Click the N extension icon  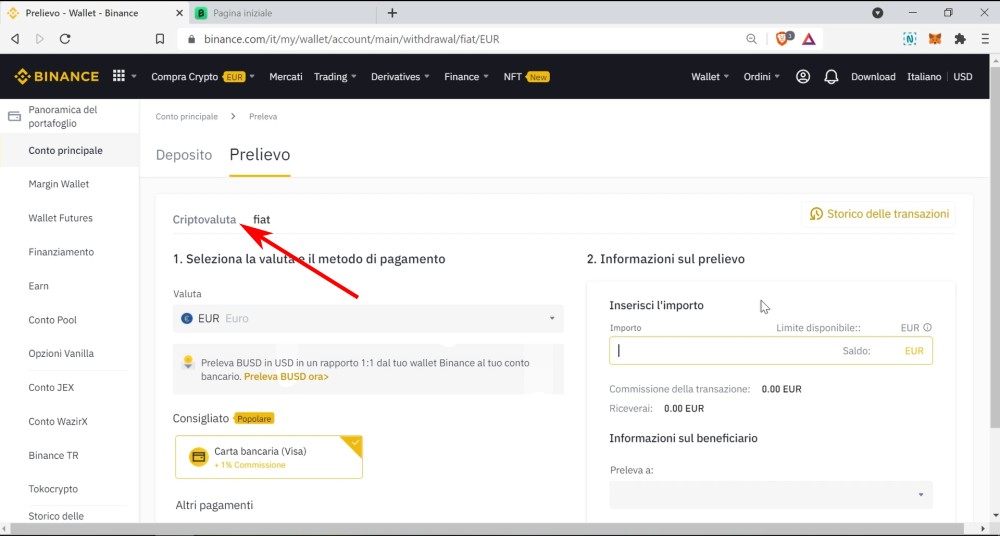(909, 39)
